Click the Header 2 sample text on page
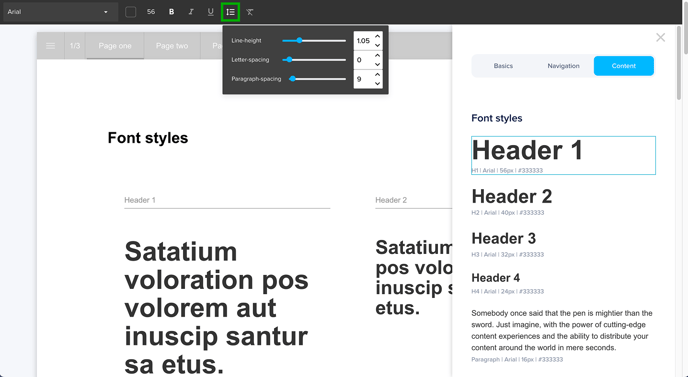The height and width of the screenshot is (377, 688). [414, 278]
